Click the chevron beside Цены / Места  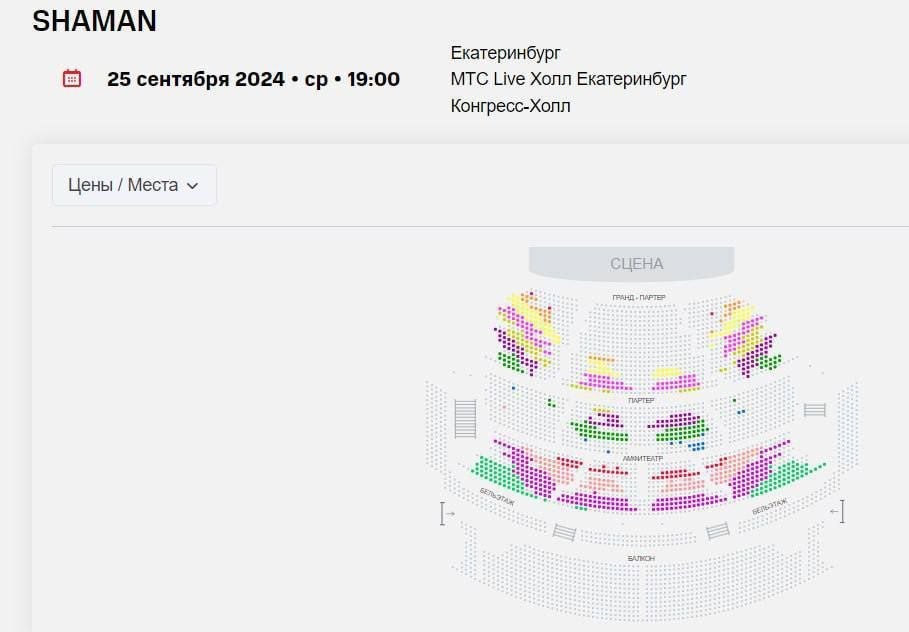[x=192, y=186]
